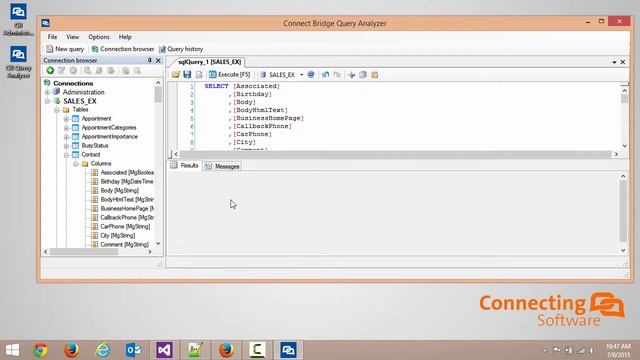Expand the Administration node

tap(47, 92)
